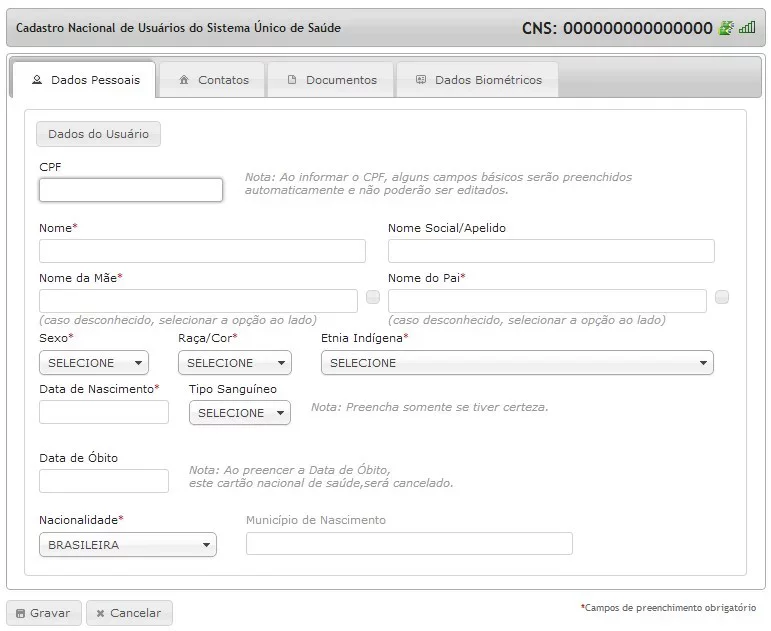Switch to the Dados Pessoais tab
This screenshot has width=771, height=631.
[84, 80]
